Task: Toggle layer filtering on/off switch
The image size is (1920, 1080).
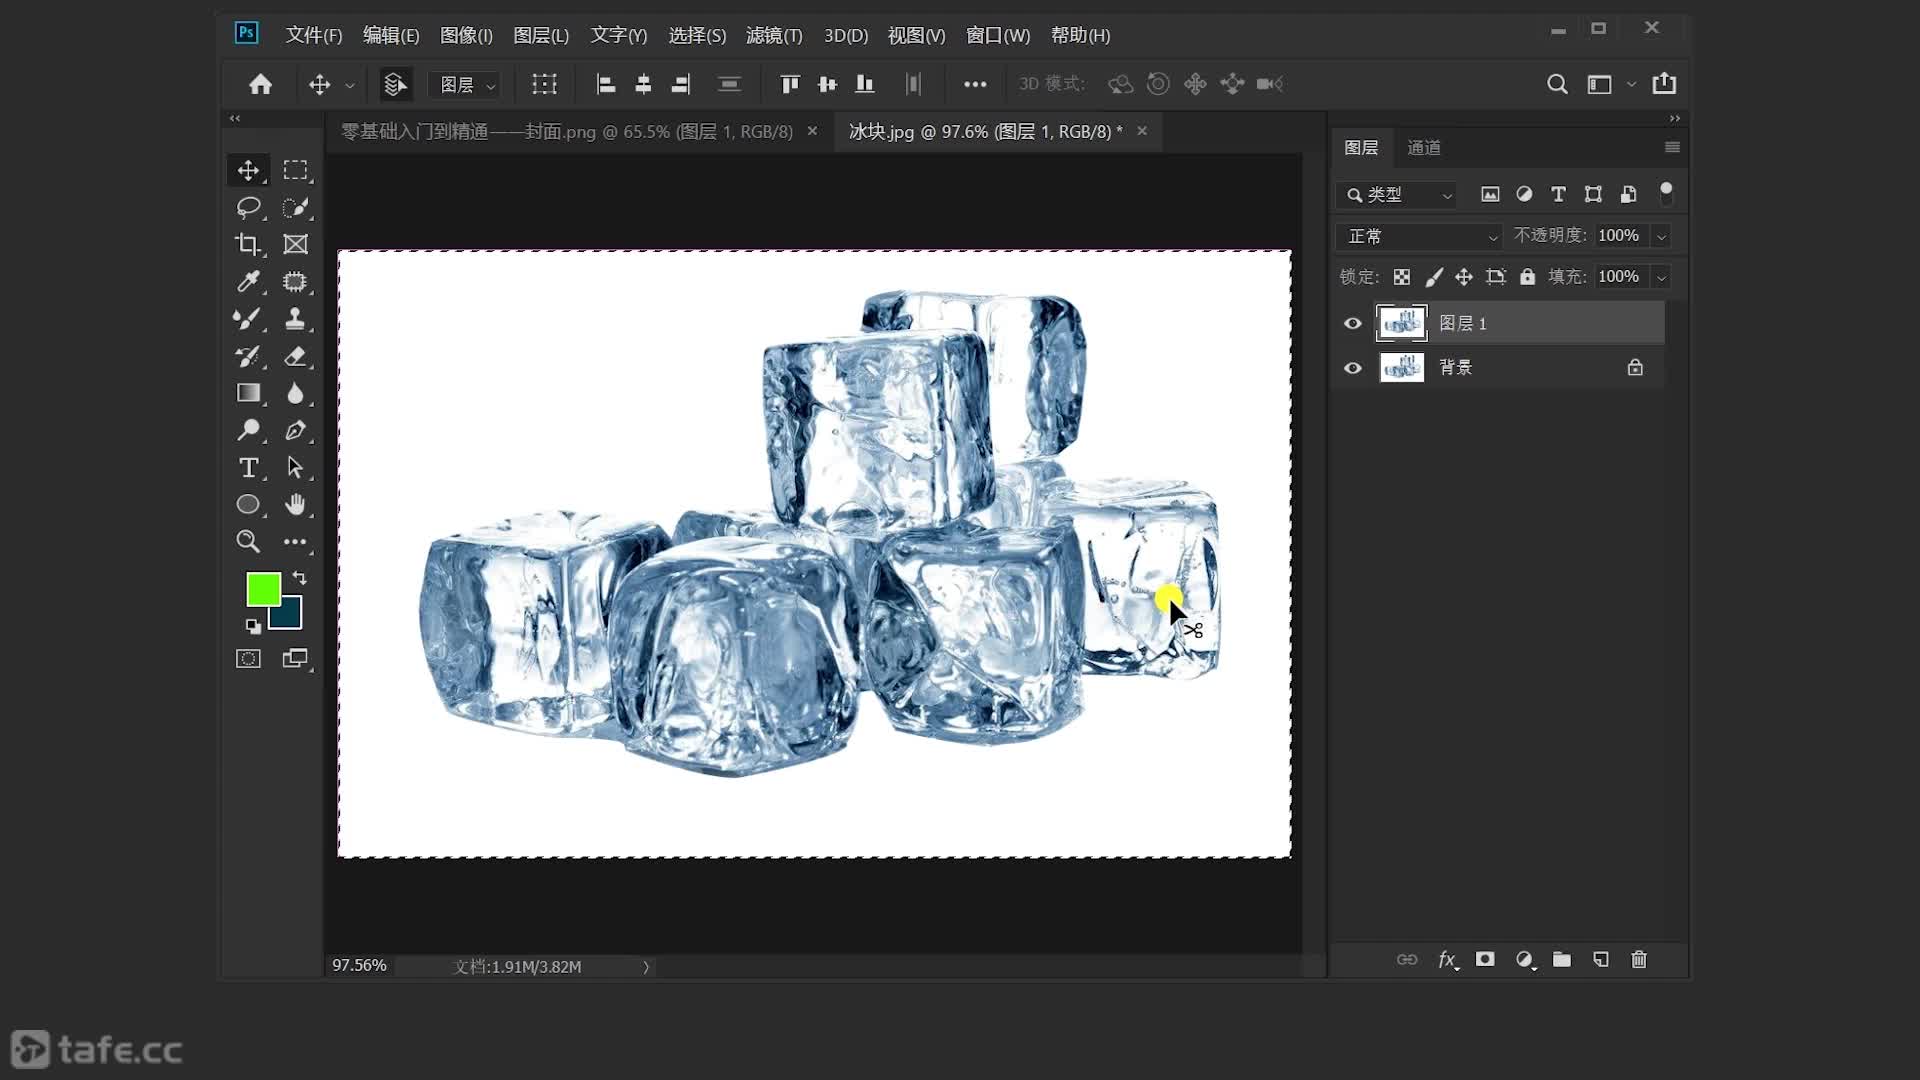Action: coord(1666,193)
